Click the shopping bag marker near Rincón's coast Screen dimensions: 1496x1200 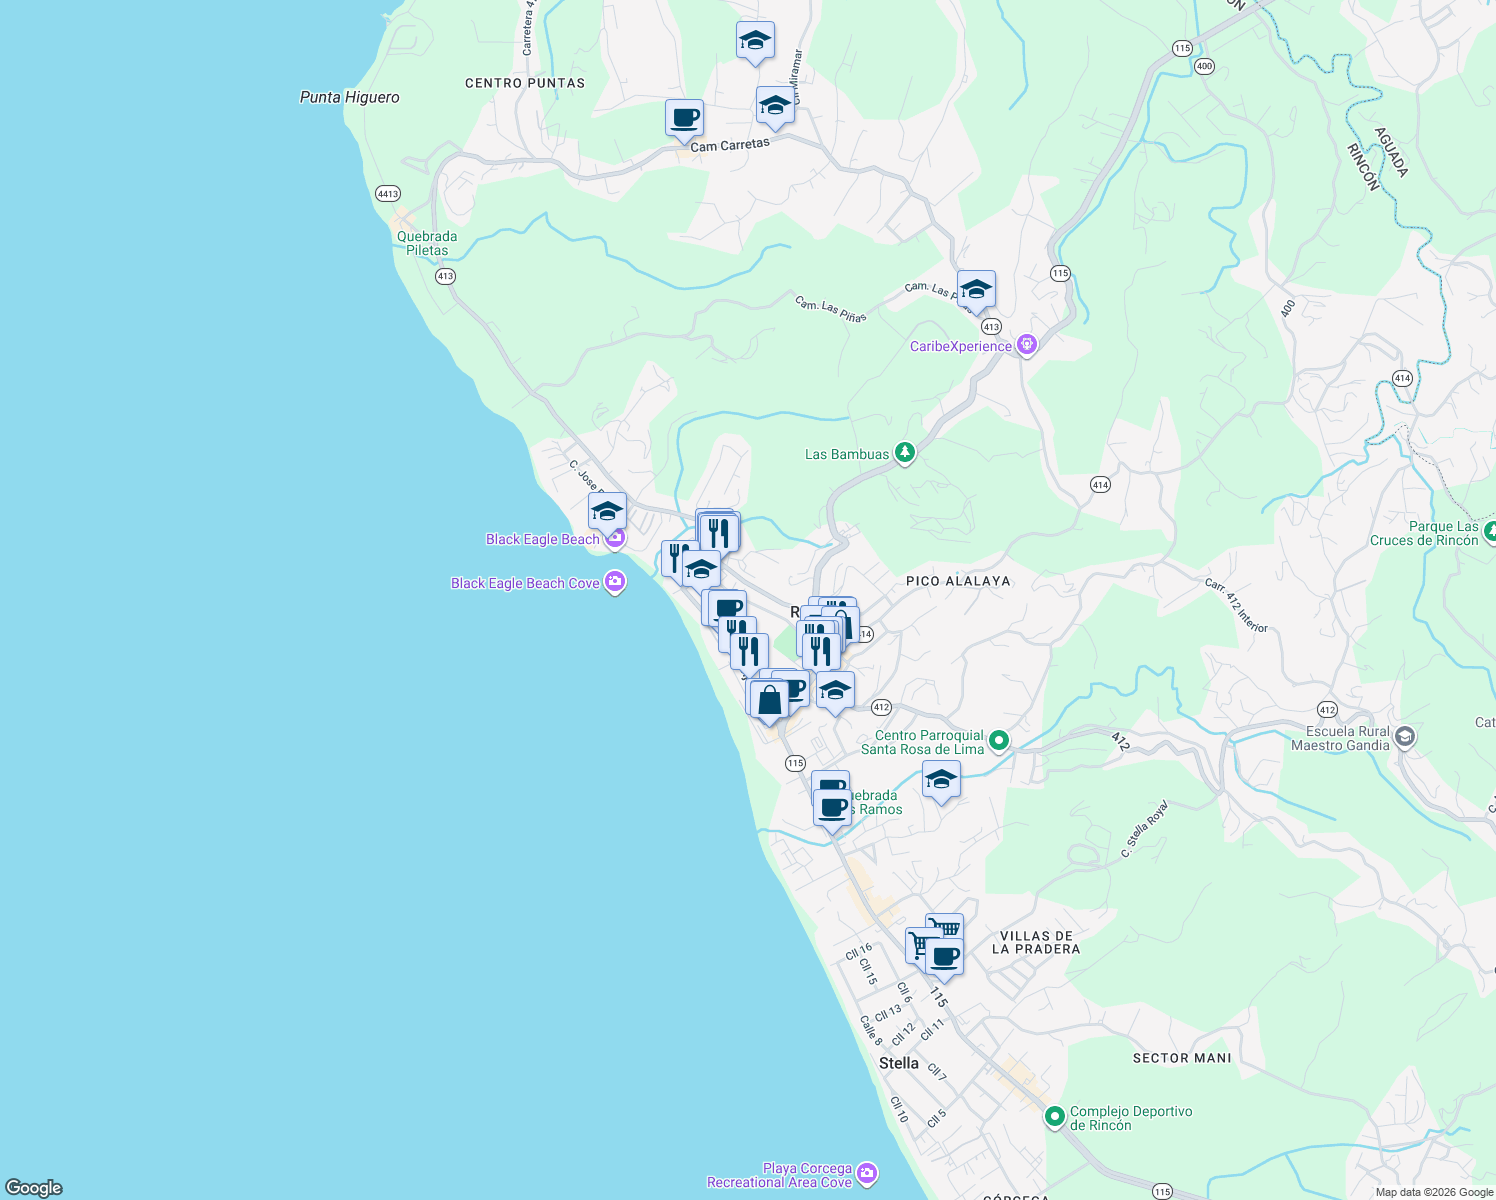pyautogui.click(x=770, y=698)
